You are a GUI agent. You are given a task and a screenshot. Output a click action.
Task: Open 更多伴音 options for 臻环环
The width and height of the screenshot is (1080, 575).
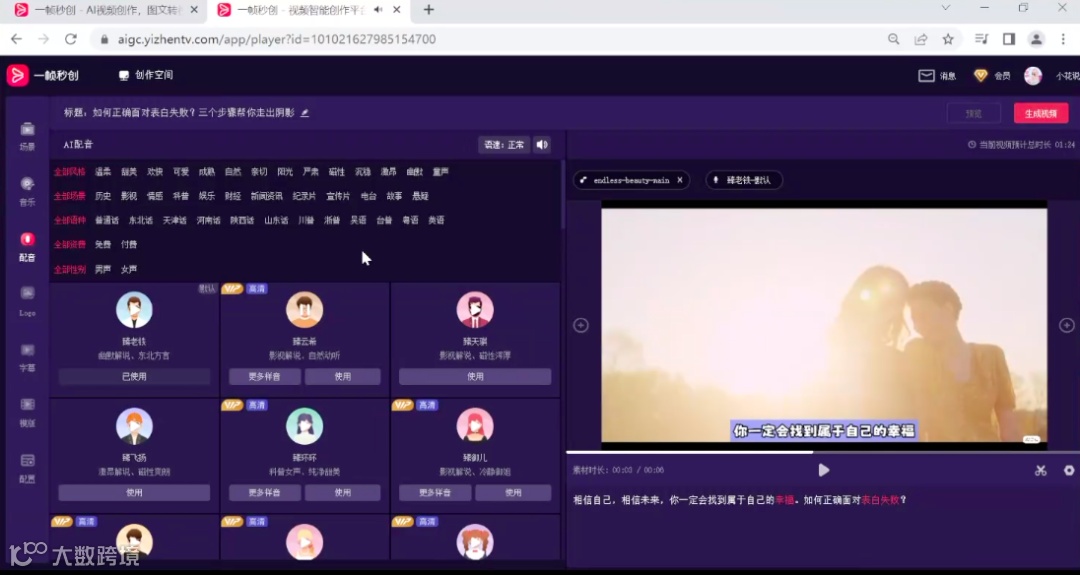click(265, 492)
